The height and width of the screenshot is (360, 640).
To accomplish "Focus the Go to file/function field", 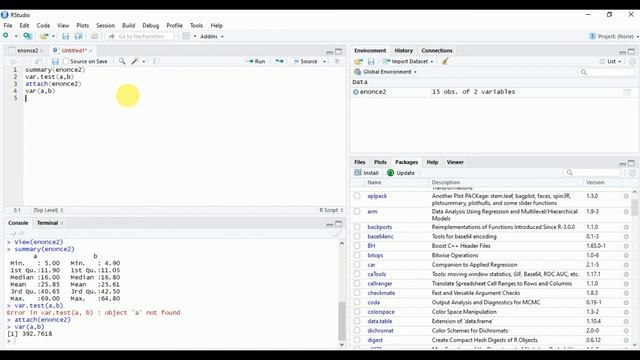I will pyautogui.click(x=141, y=36).
